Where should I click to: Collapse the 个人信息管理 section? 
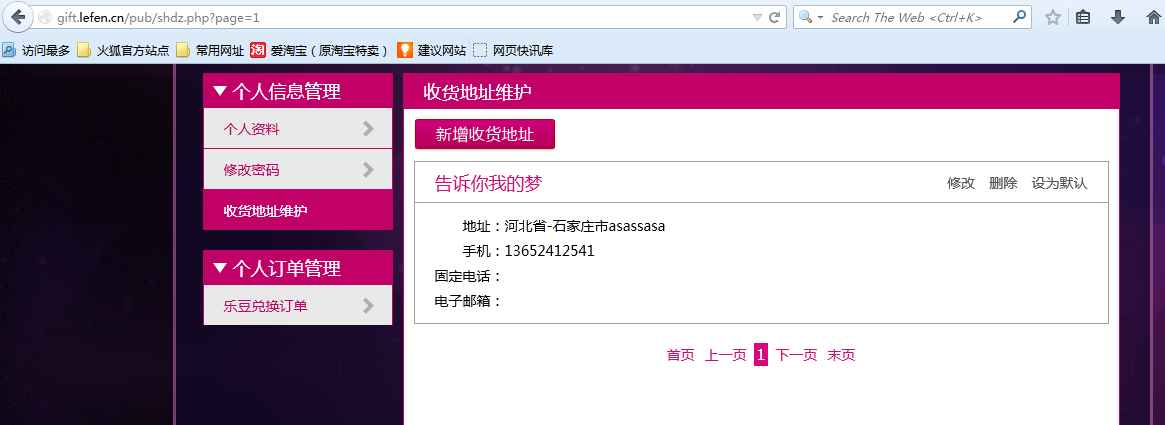pyautogui.click(x=297, y=91)
